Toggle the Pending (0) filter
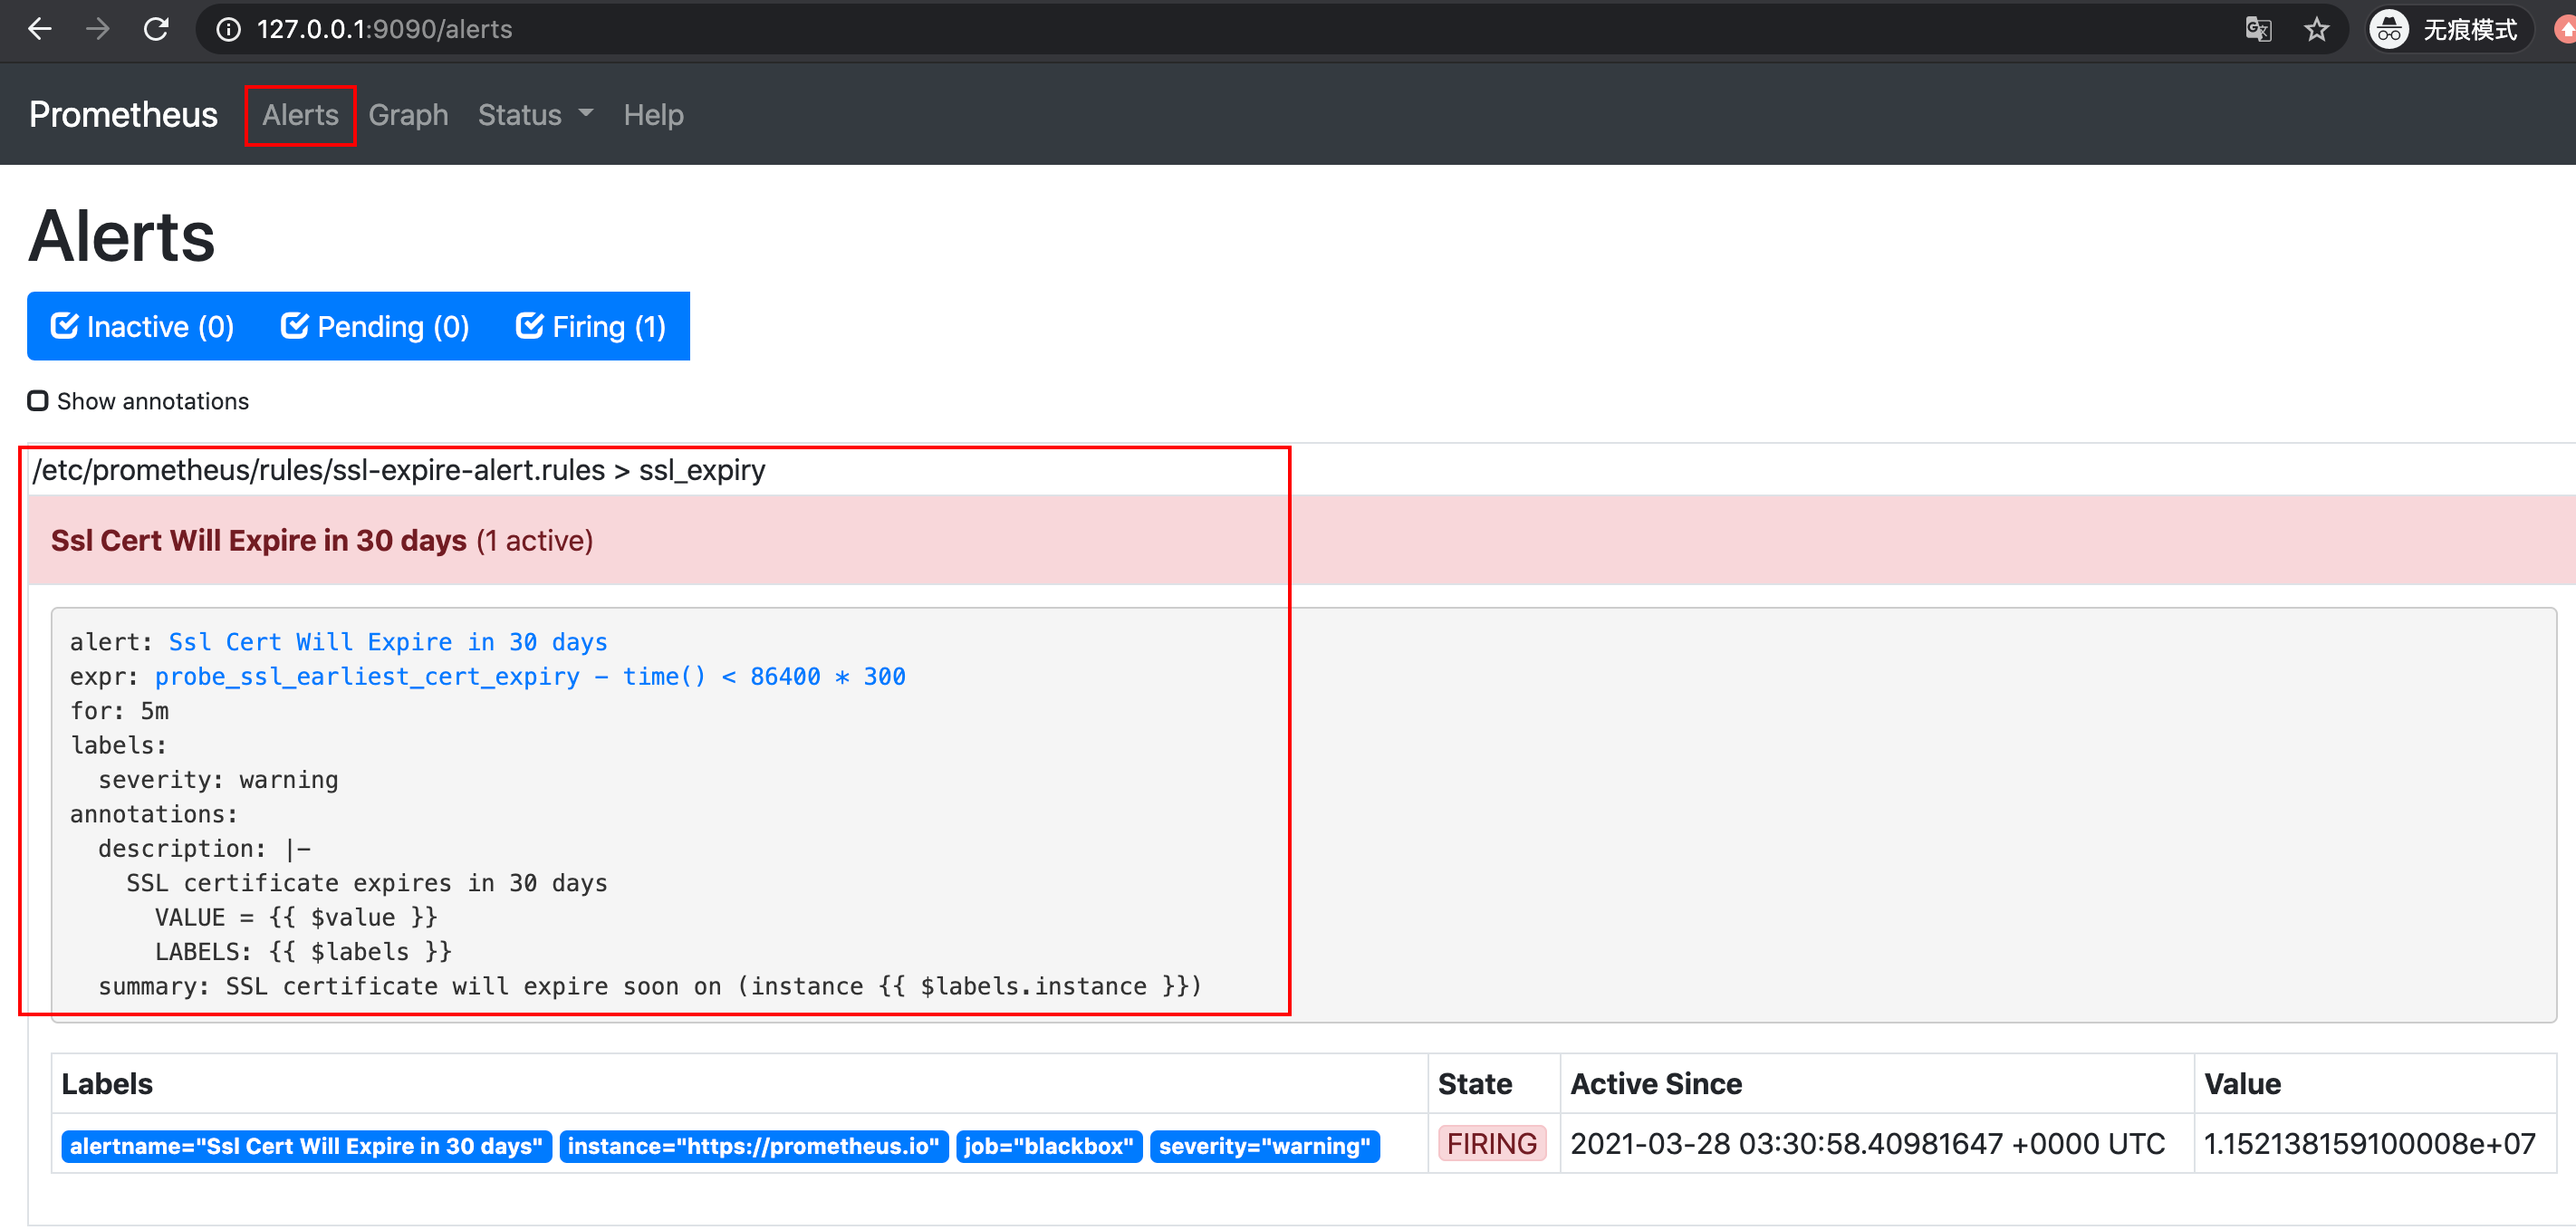This screenshot has height=1230, width=2576. (375, 327)
